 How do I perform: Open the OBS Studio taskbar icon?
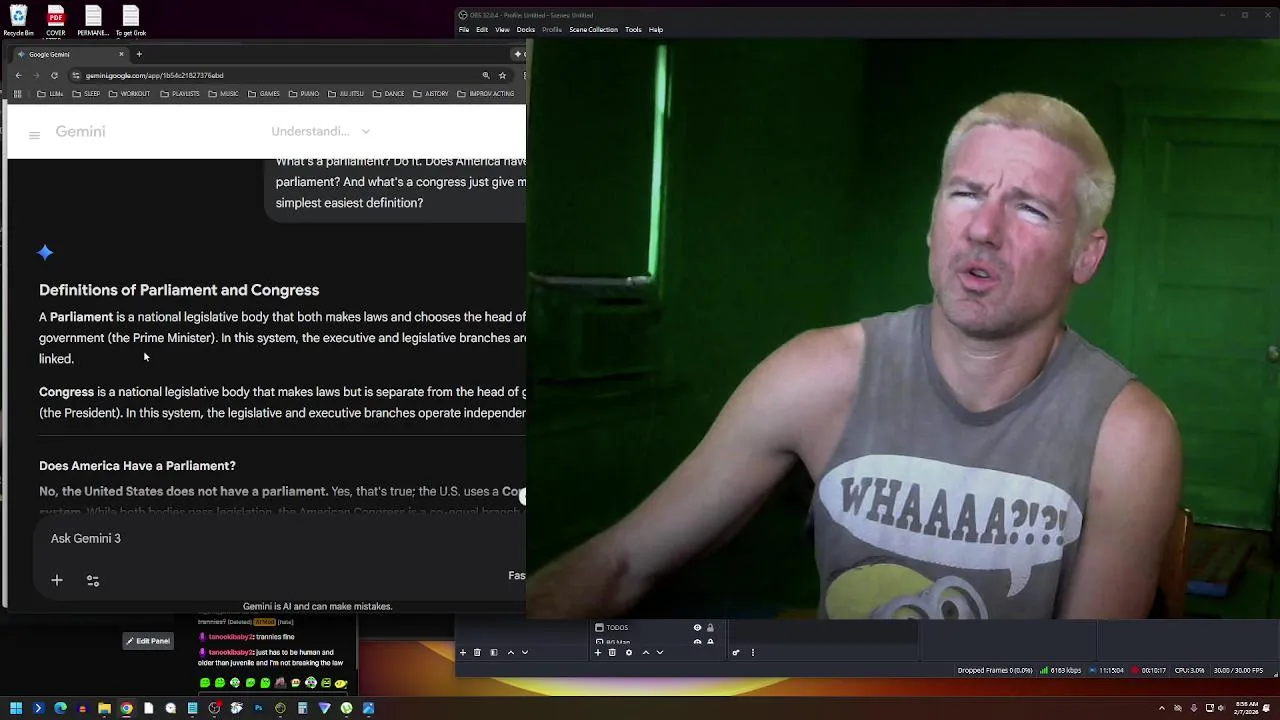(214, 708)
